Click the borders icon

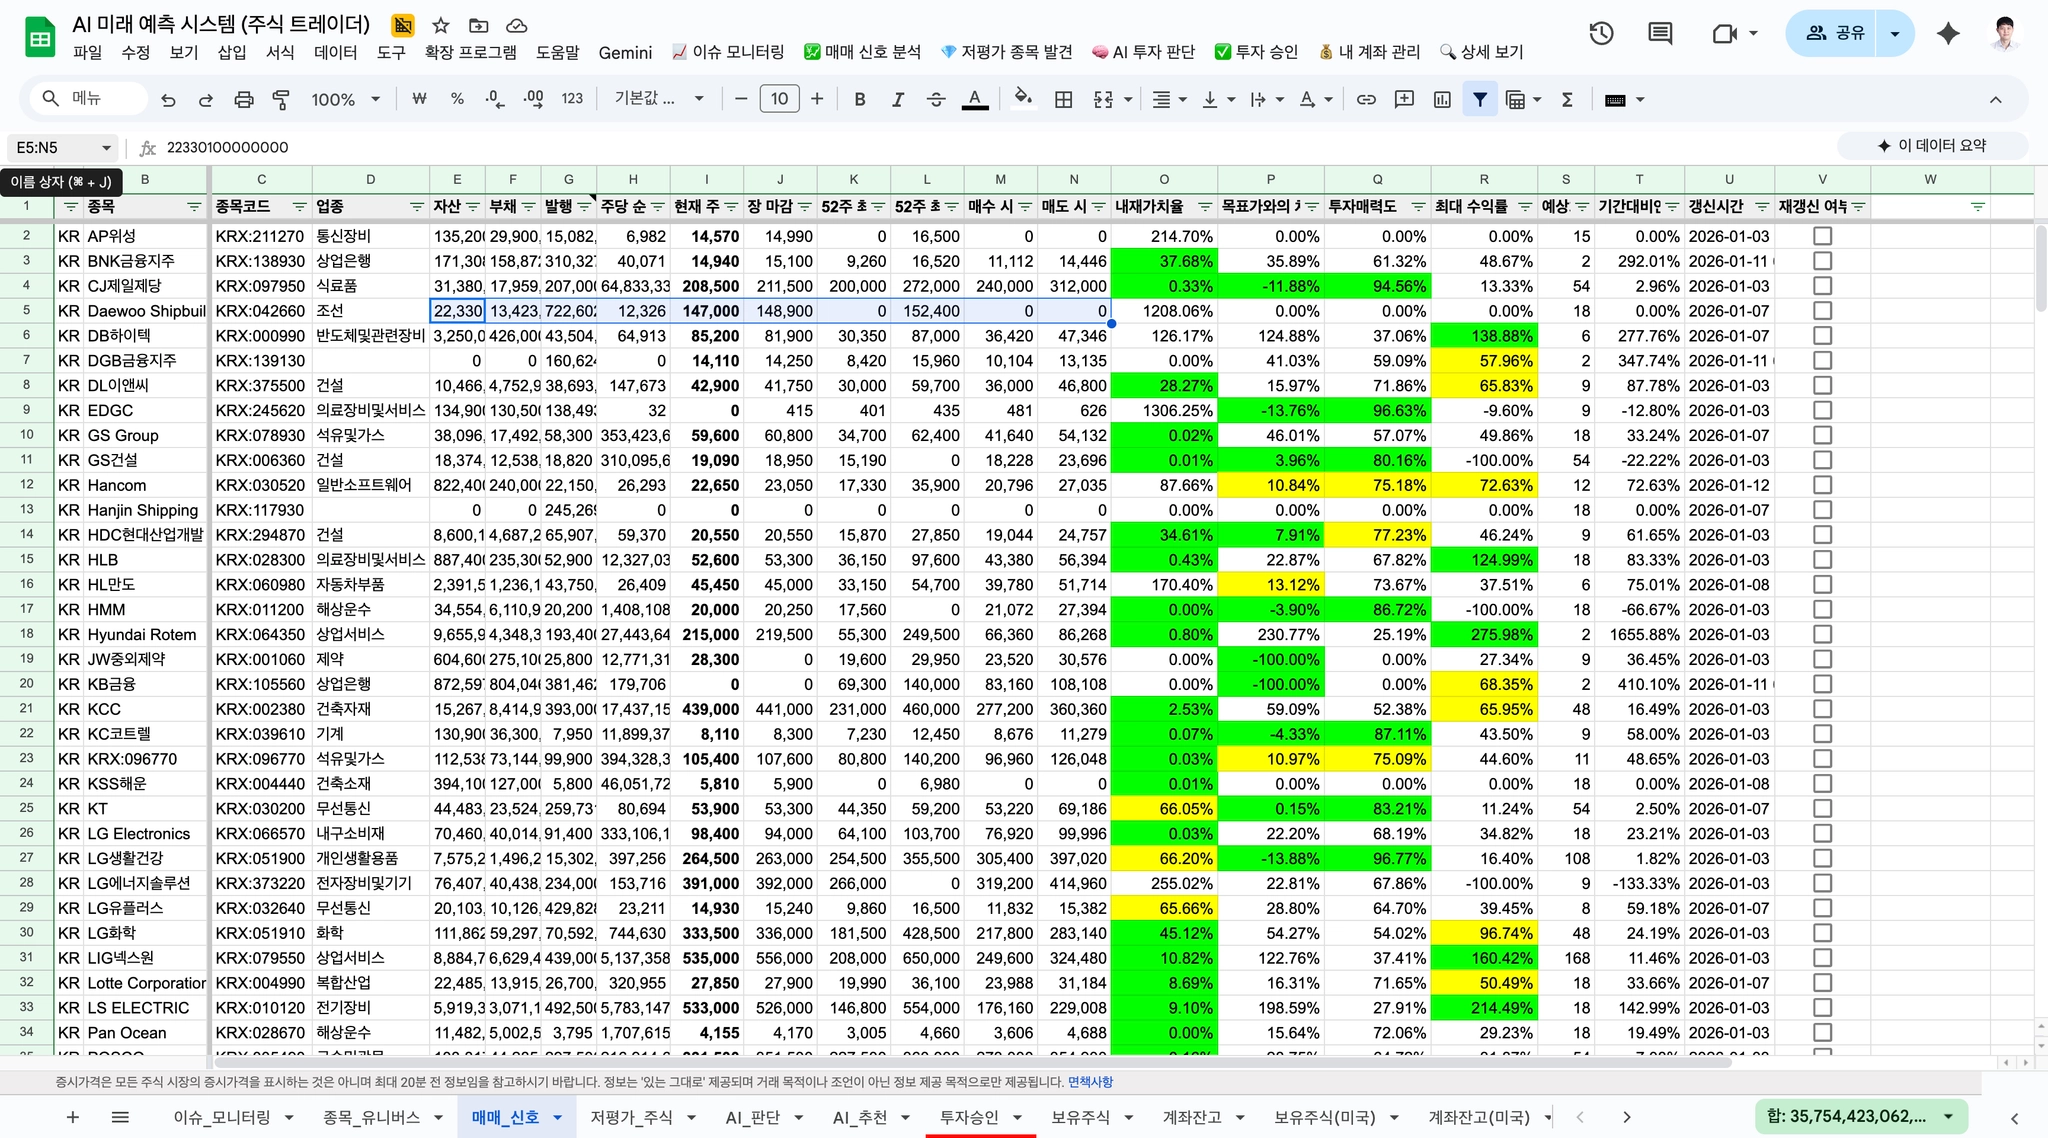pos(1064,99)
